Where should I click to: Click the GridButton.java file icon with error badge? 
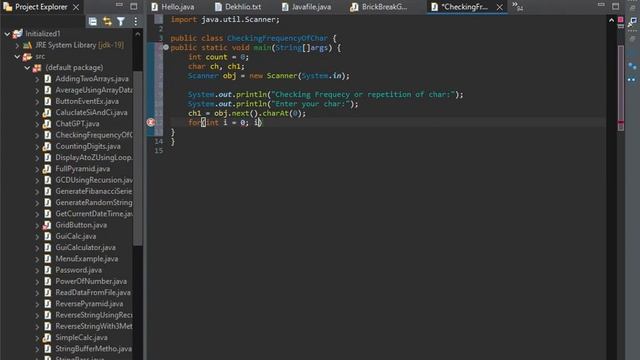point(47,225)
